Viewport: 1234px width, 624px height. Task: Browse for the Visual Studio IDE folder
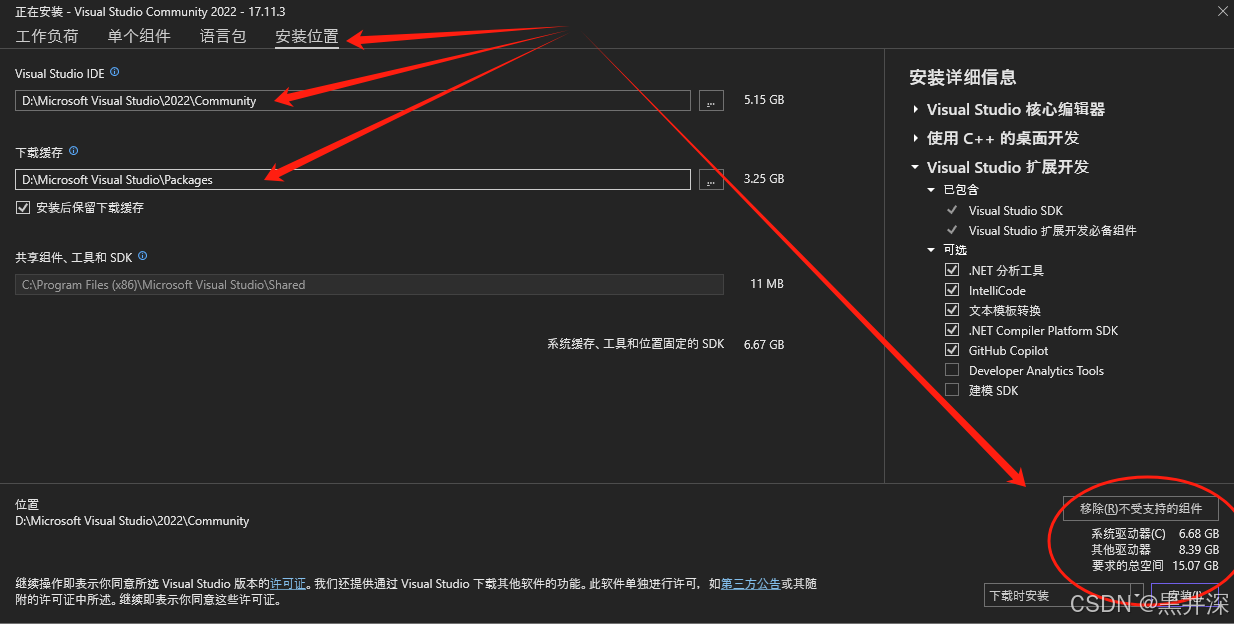711,100
